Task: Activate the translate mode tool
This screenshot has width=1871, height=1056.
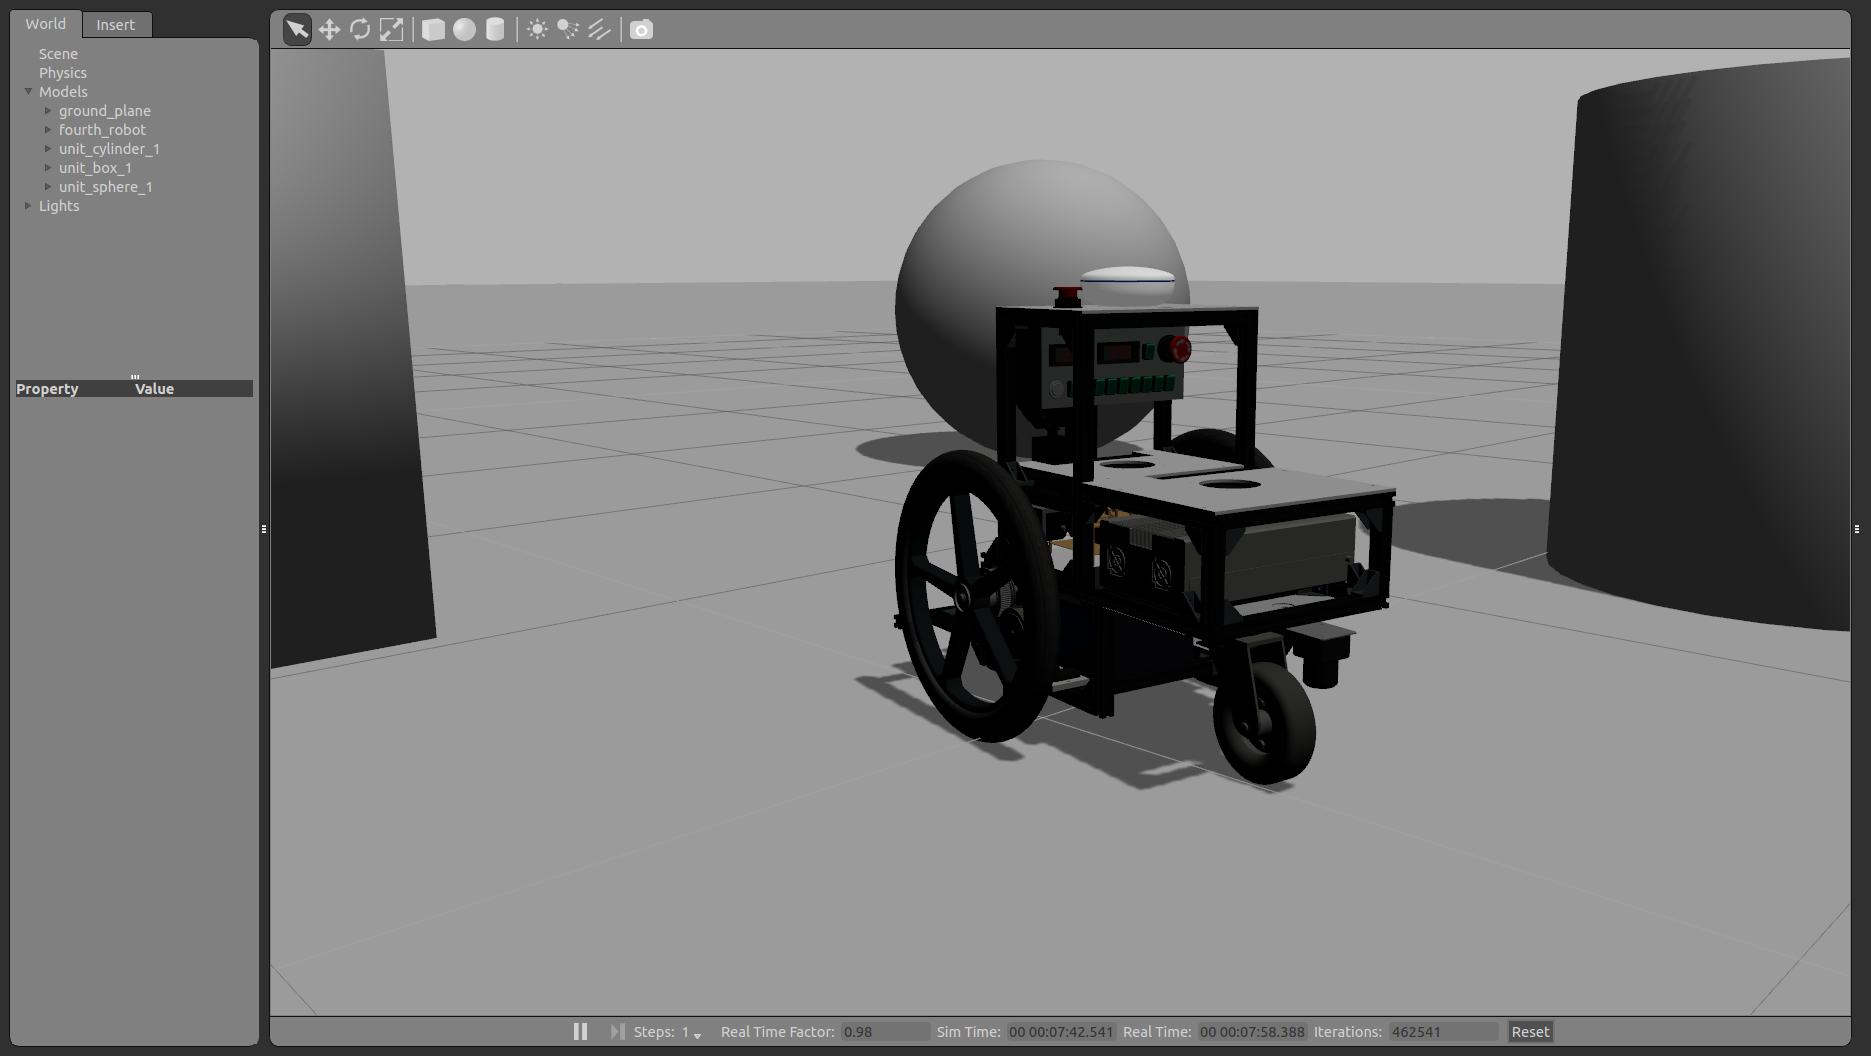Action: (328, 29)
